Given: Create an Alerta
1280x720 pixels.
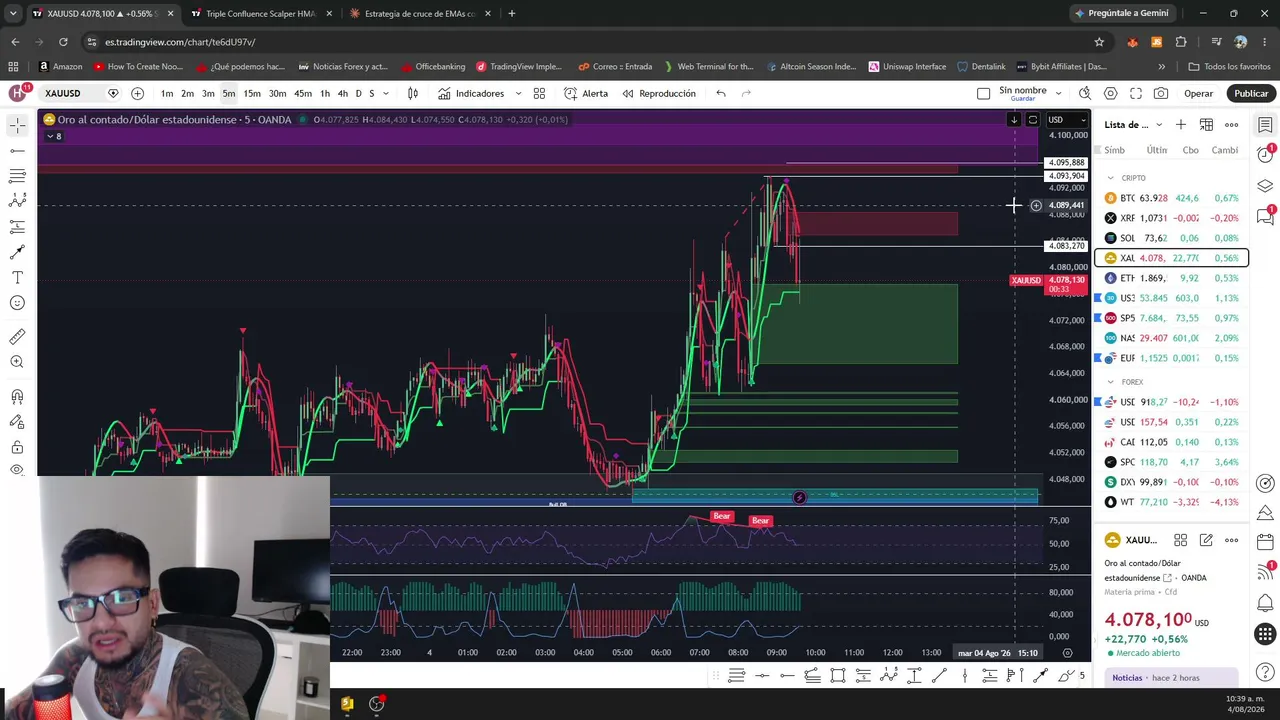Looking at the screenshot, I should 585,93.
